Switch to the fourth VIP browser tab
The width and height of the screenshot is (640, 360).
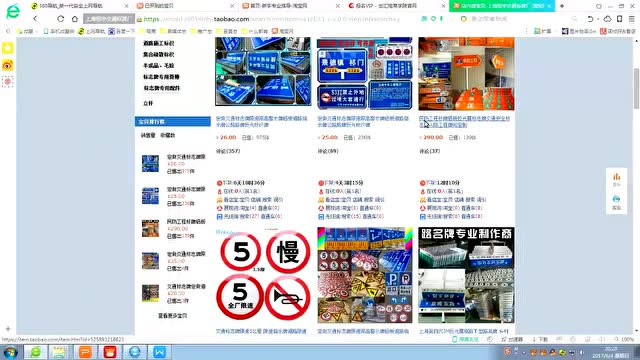(396, 6)
